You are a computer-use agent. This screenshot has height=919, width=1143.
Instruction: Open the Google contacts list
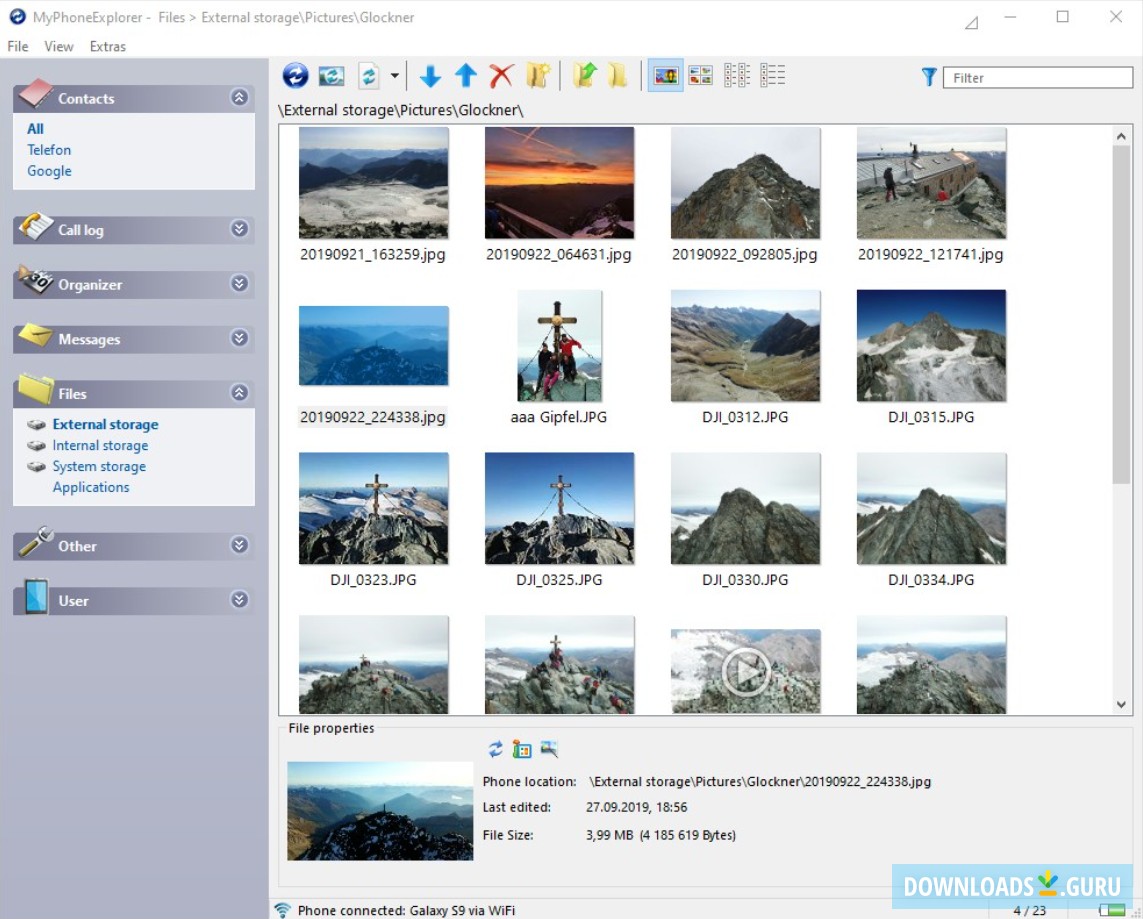tap(49, 171)
